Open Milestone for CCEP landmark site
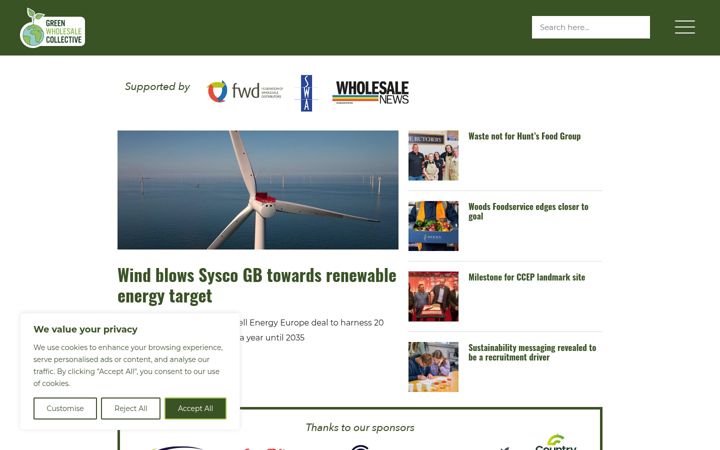This screenshot has width=720, height=450. tap(527, 277)
